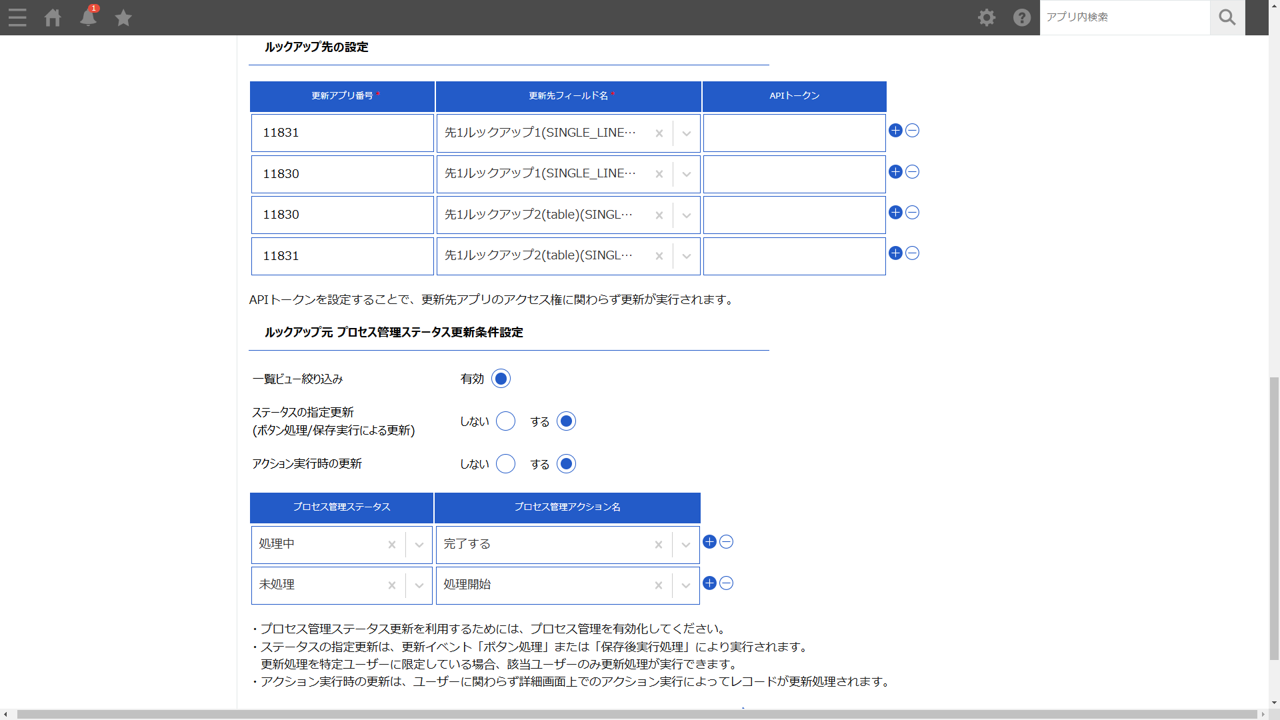Click the 一覧ビュー絞り込み label
This screenshot has height=720, width=1280.
coord(298,379)
